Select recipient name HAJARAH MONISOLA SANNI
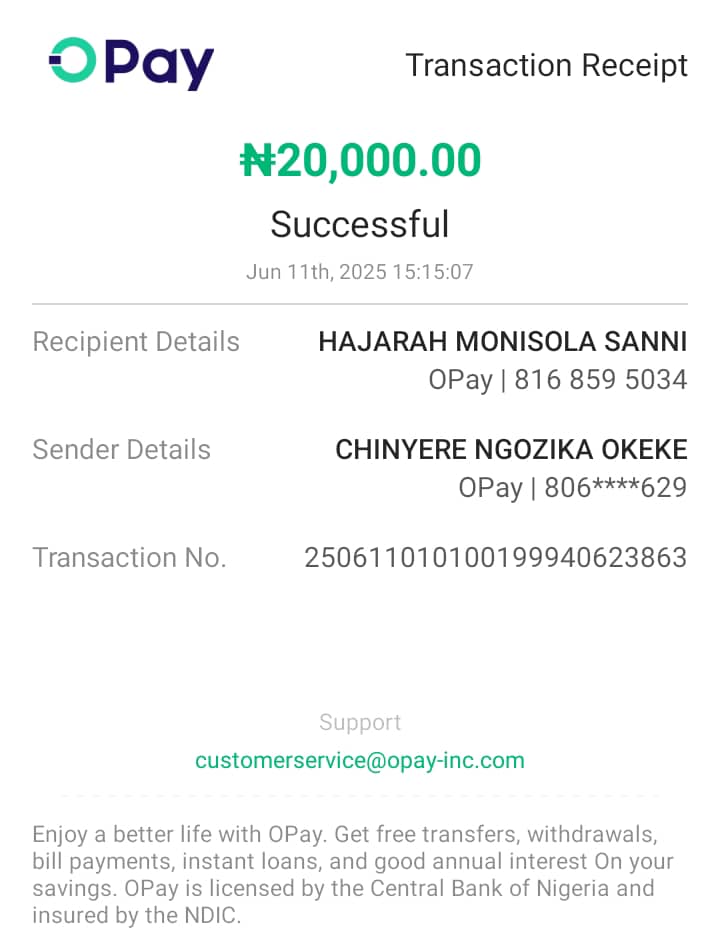Image resolution: width=720 pixels, height=930 pixels. pyautogui.click(x=503, y=342)
